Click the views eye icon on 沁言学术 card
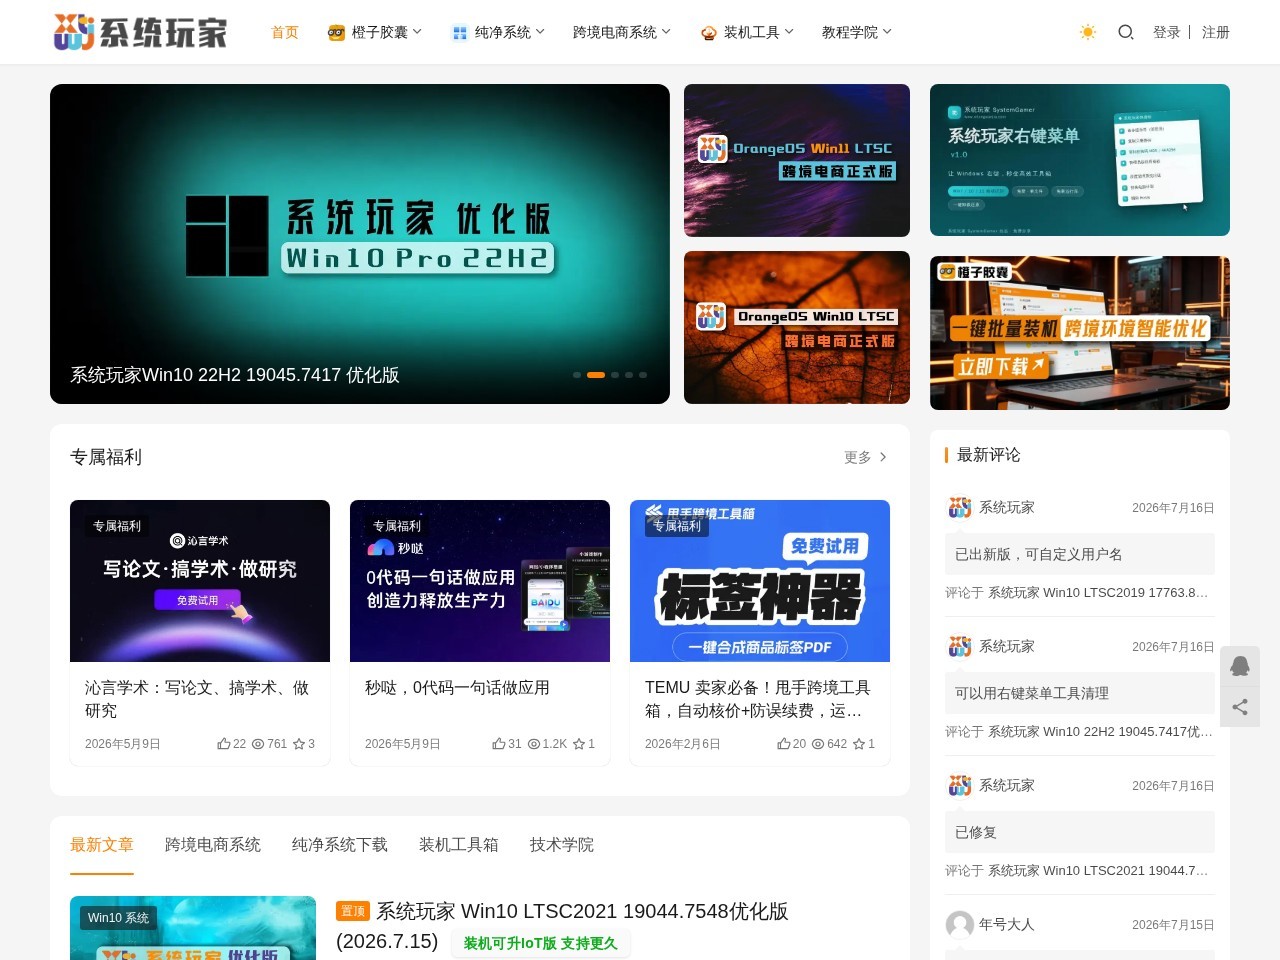Image resolution: width=1280 pixels, height=960 pixels. 258,744
